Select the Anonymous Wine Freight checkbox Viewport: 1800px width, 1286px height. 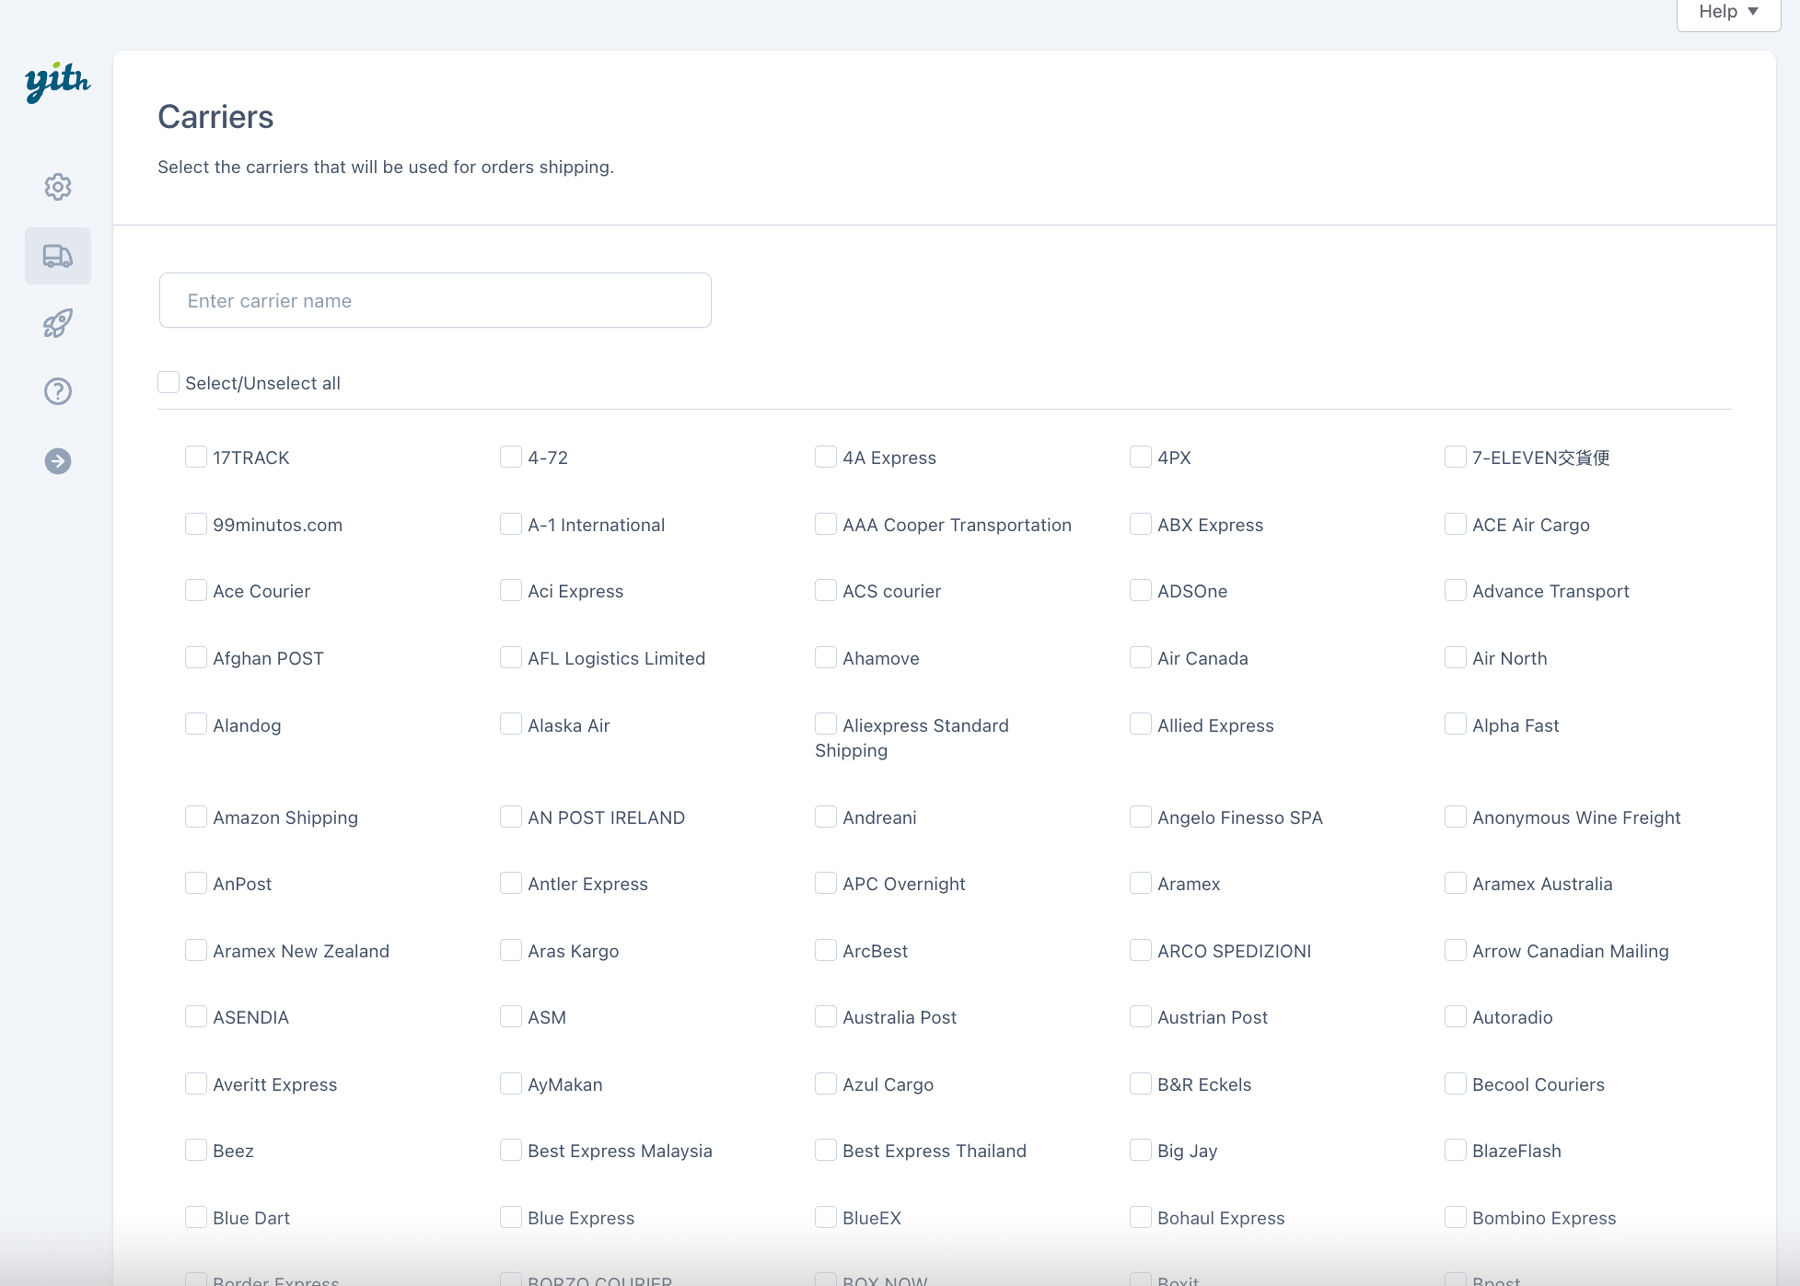pos(1456,817)
